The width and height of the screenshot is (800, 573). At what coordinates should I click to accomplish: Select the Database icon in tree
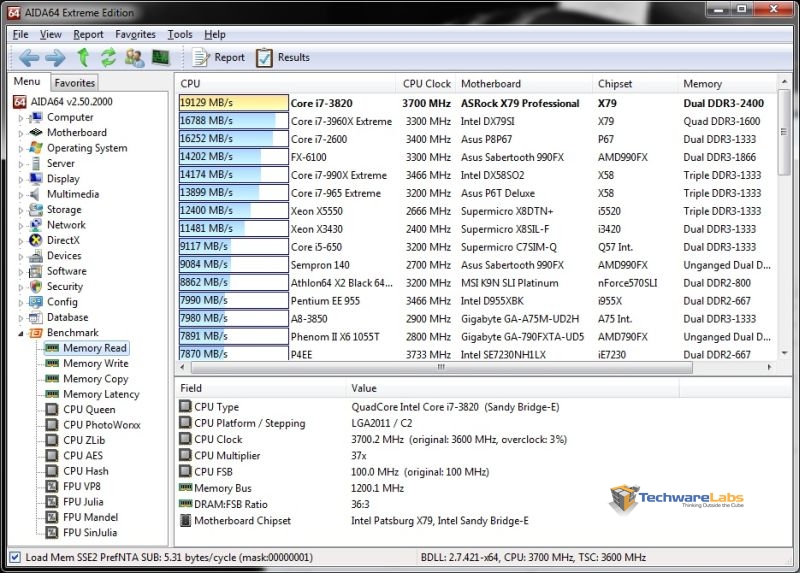pyautogui.click(x=36, y=317)
